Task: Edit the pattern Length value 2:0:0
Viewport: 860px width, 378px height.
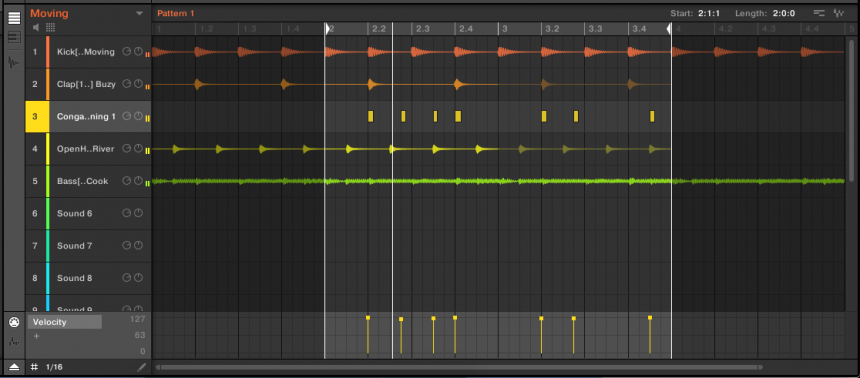Action: click(x=784, y=13)
